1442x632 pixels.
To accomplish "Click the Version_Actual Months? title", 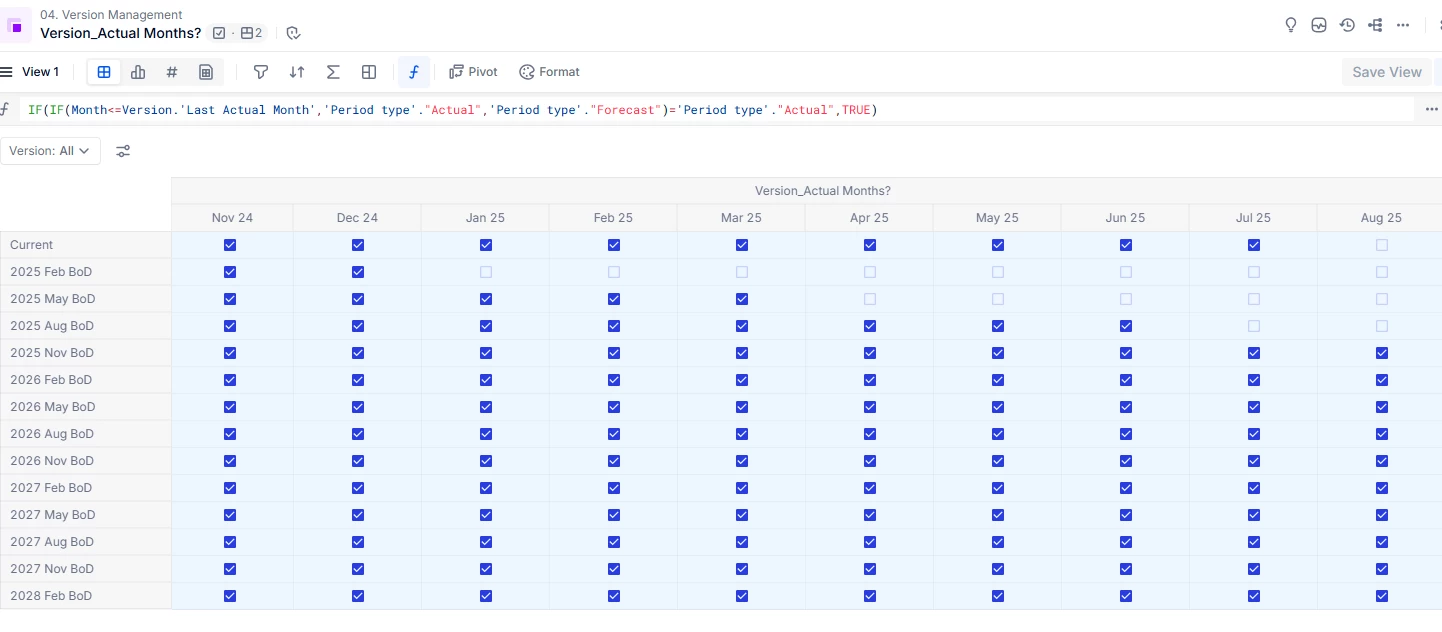I will click(x=121, y=33).
